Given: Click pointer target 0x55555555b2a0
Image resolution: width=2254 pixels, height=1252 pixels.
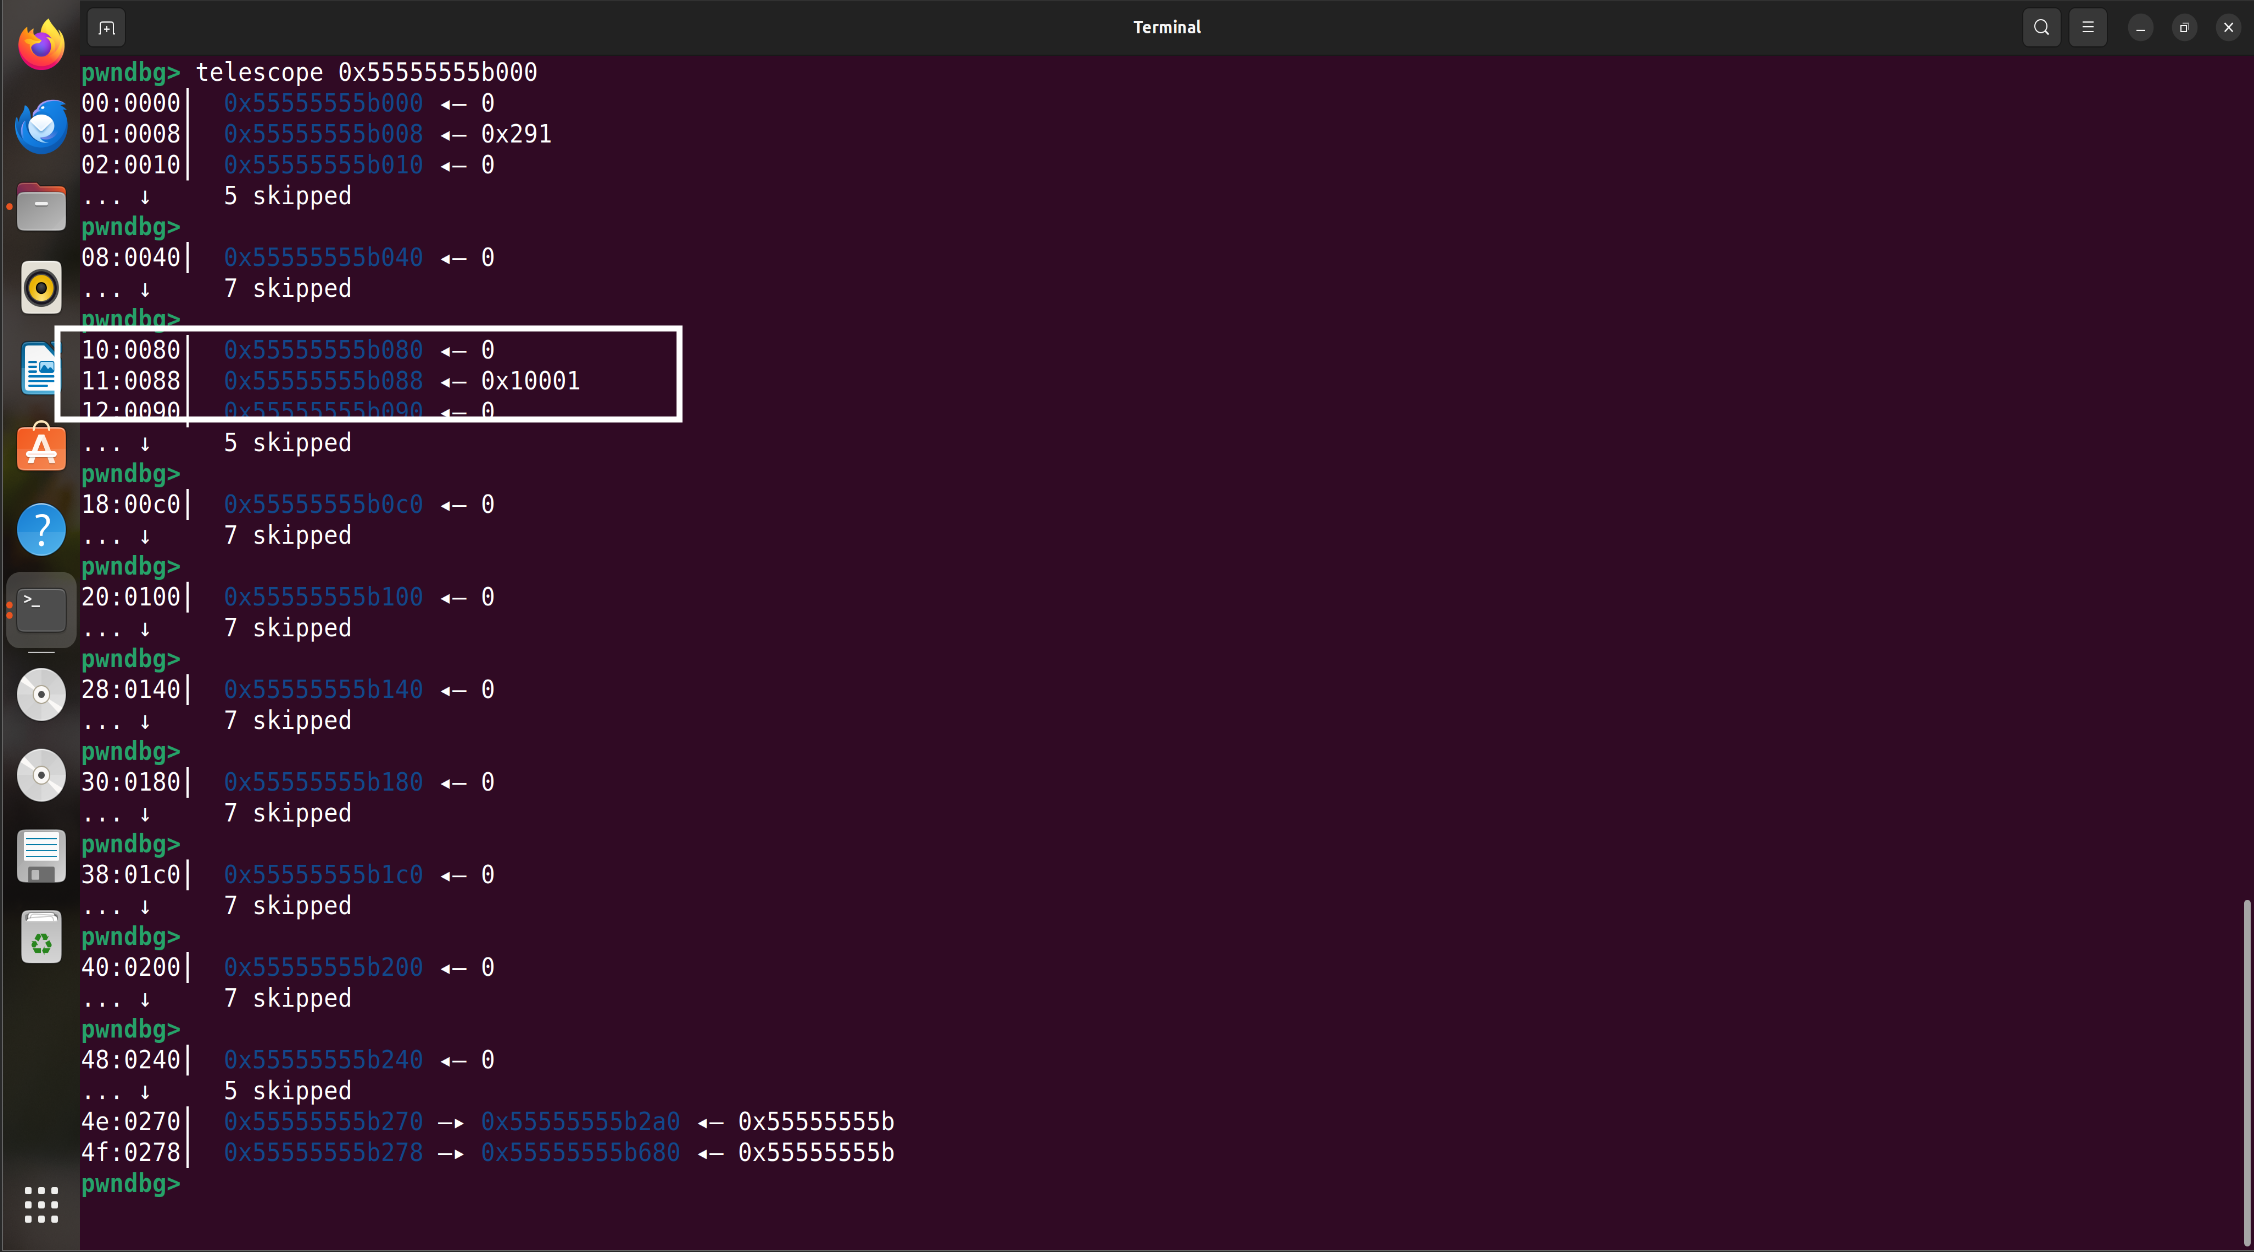Looking at the screenshot, I should [x=580, y=1122].
